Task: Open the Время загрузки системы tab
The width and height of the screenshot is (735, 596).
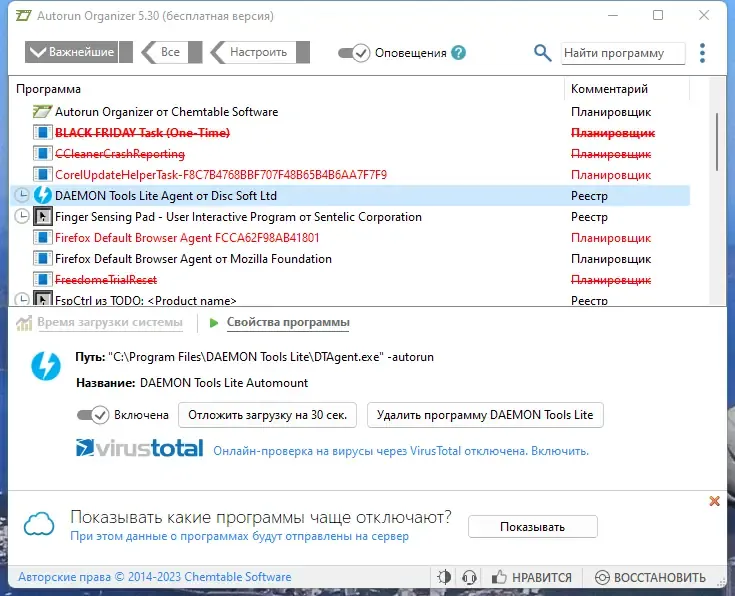Action: [x=110, y=323]
